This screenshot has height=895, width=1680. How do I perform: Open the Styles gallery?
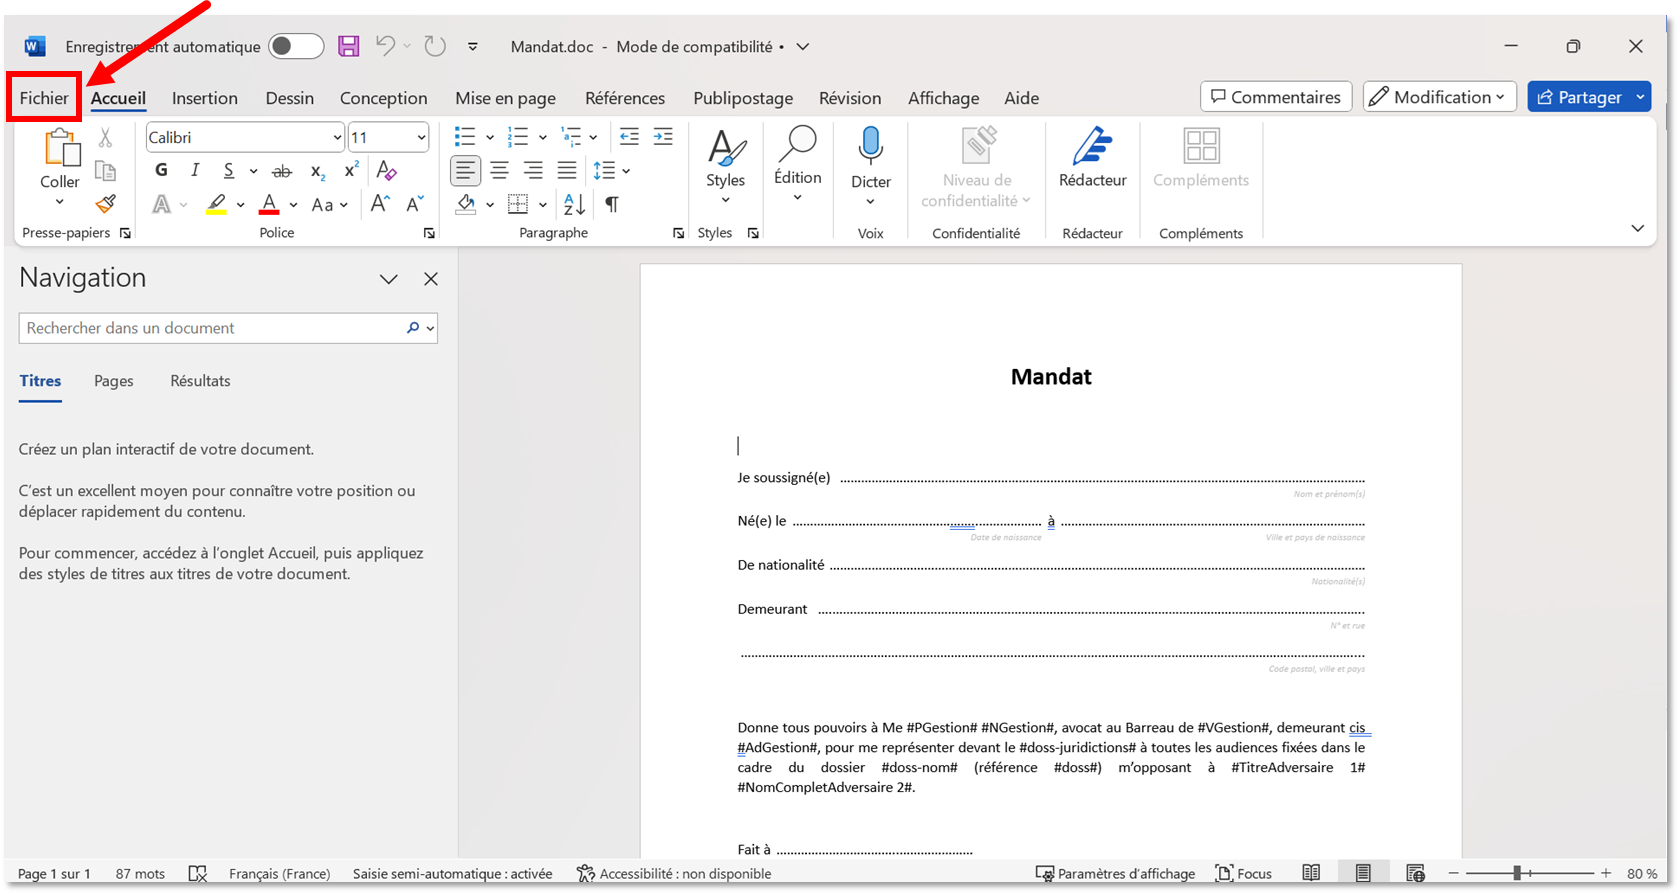click(726, 166)
